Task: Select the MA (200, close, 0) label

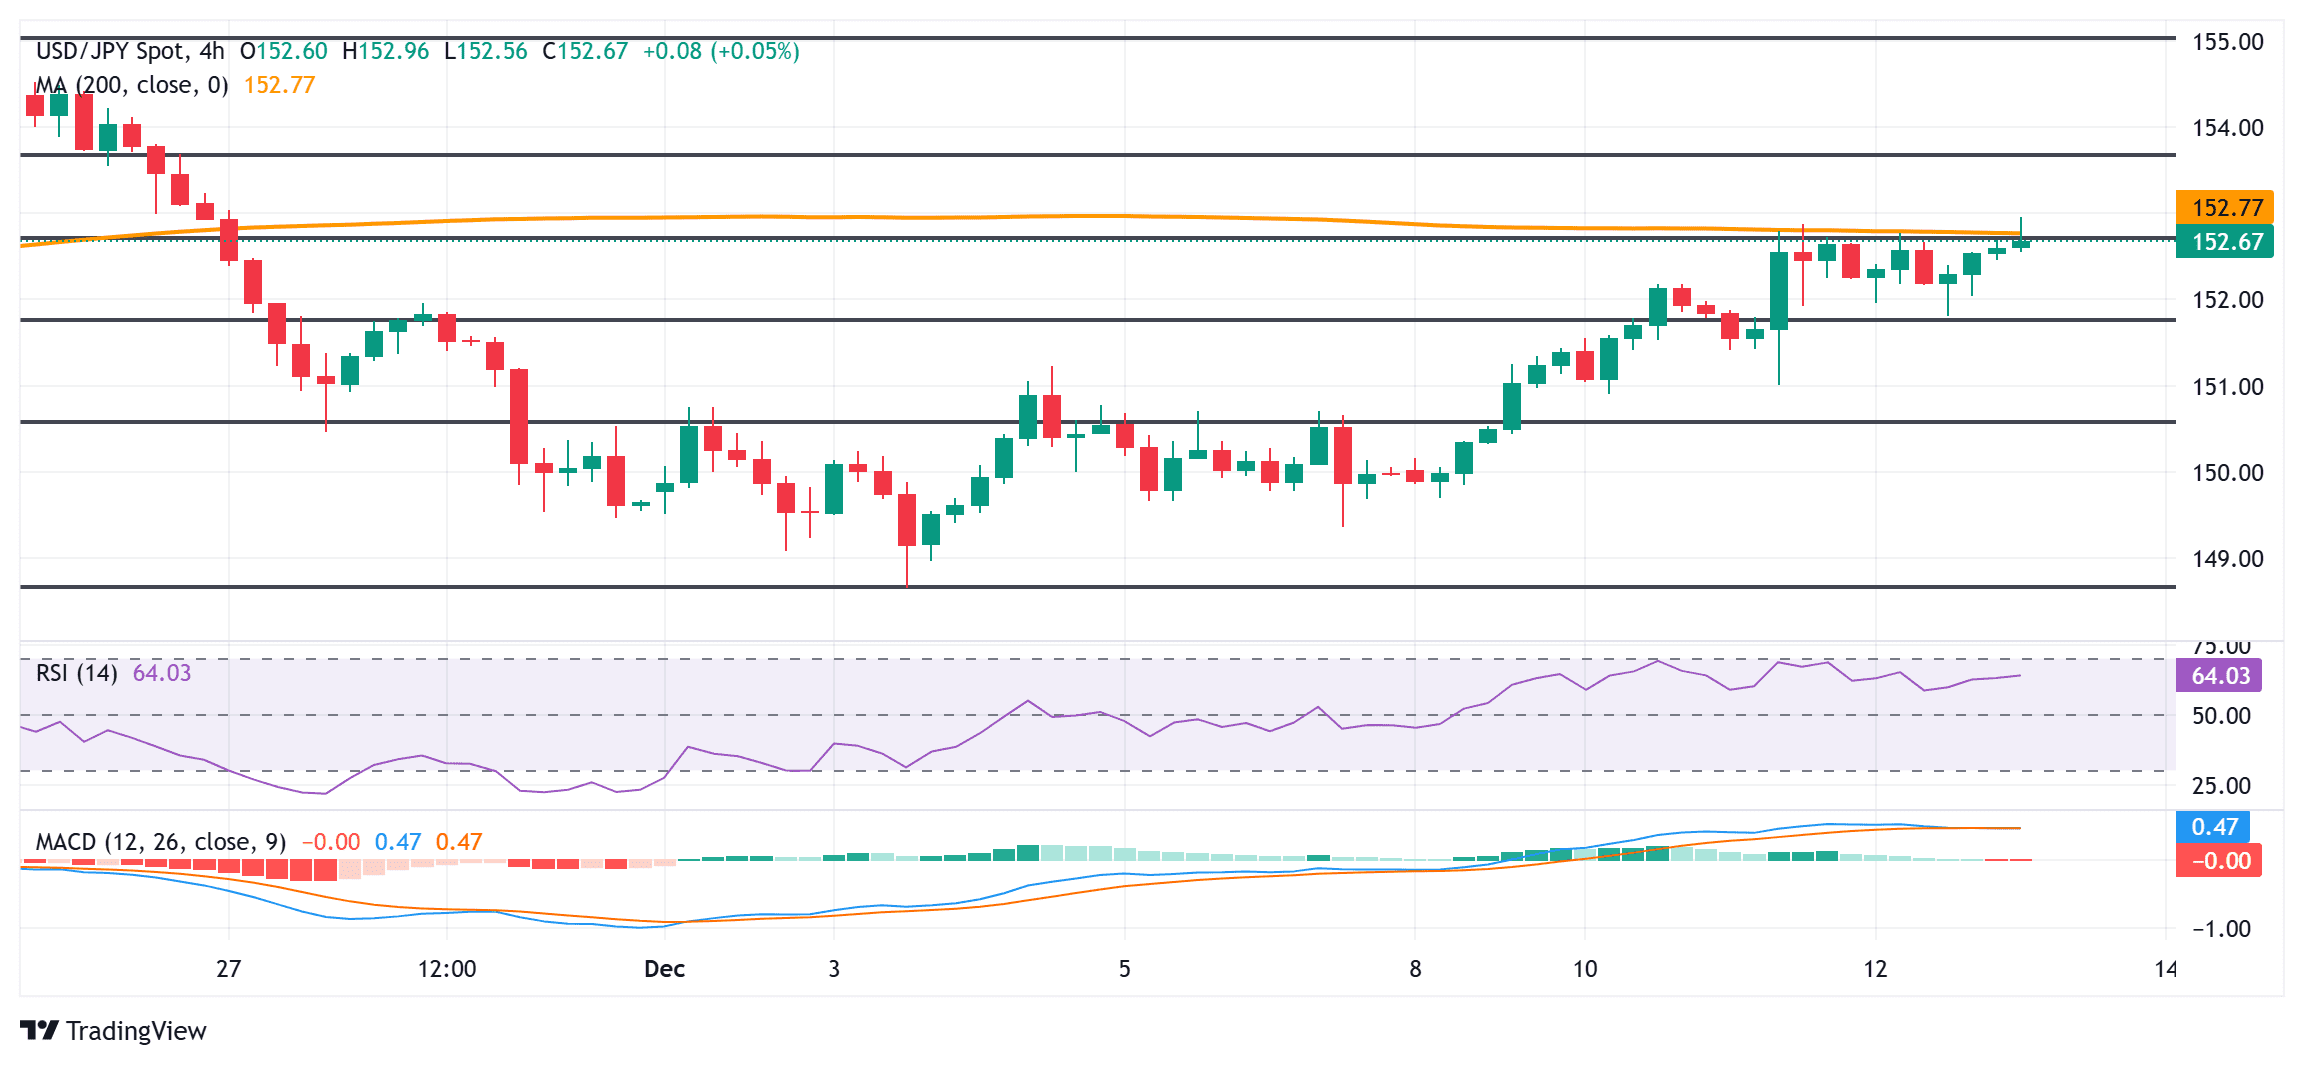Action: coord(132,85)
